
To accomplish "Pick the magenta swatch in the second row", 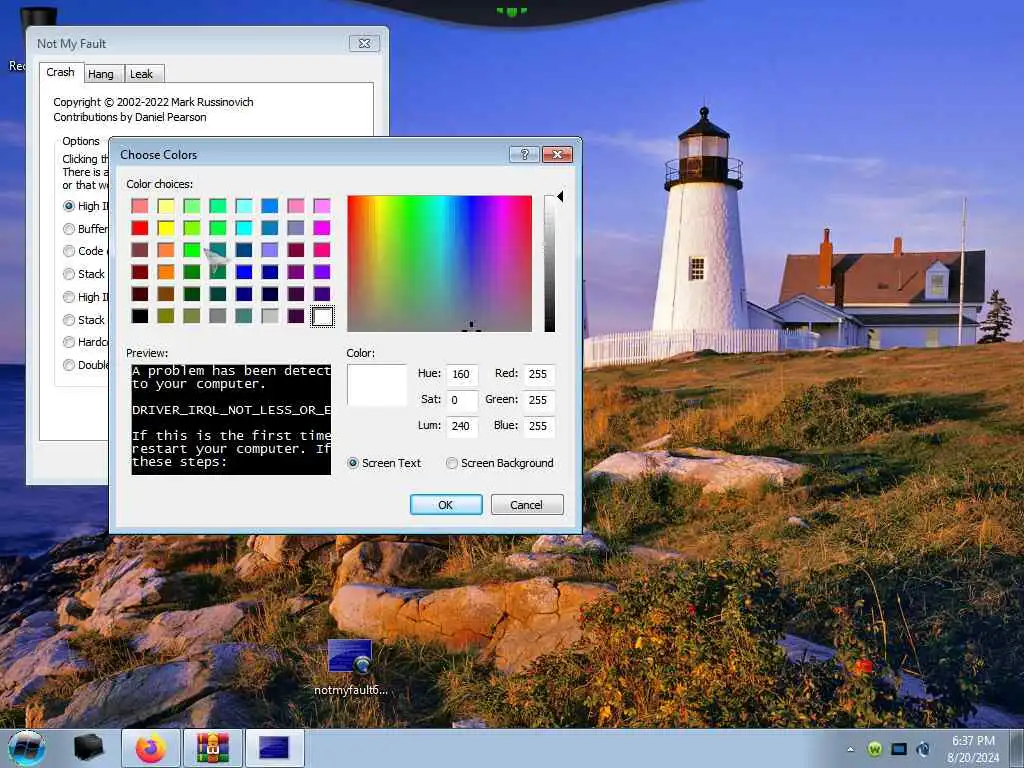I will tap(322, 228).
